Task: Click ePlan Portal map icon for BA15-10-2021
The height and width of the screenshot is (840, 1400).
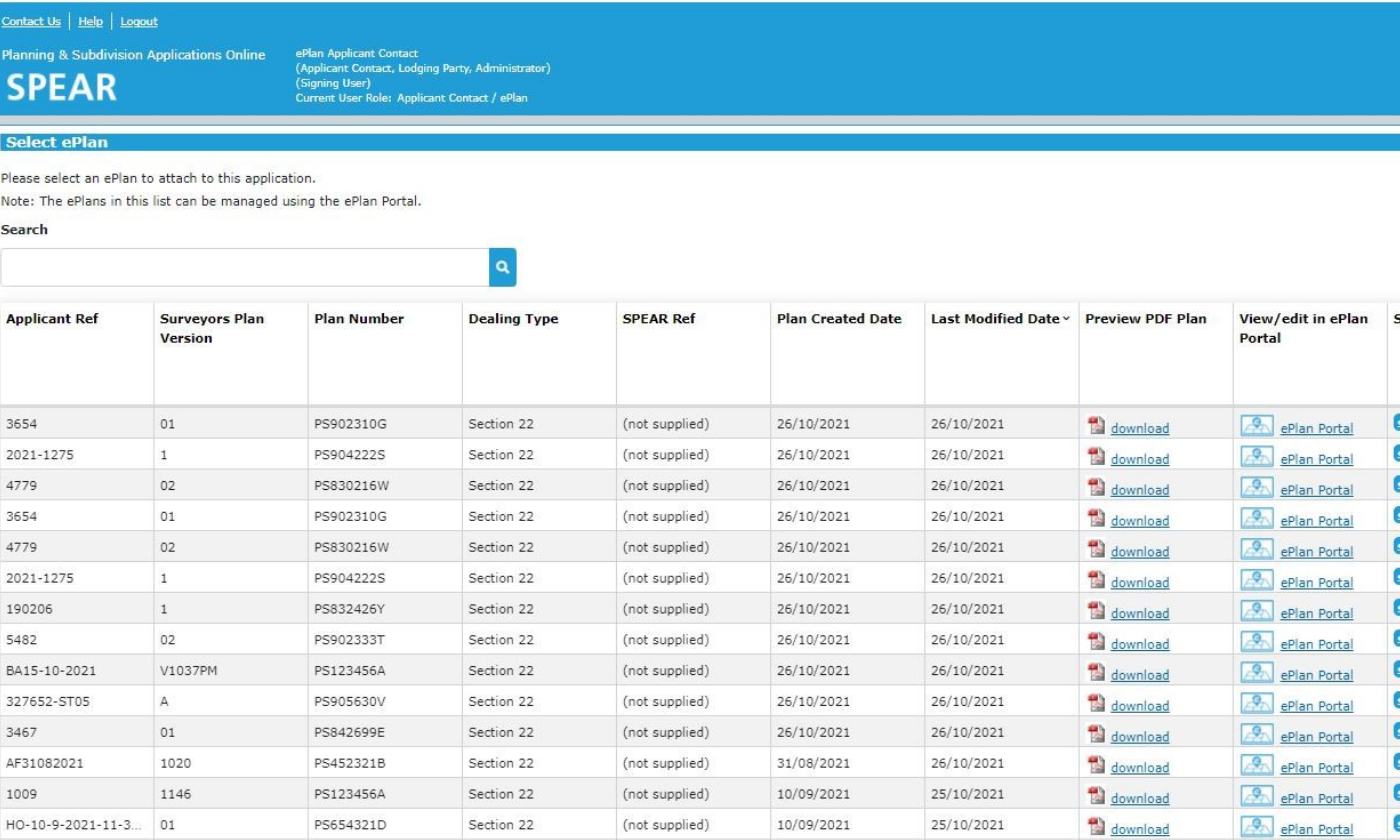Action: [x=1257, y=673]
